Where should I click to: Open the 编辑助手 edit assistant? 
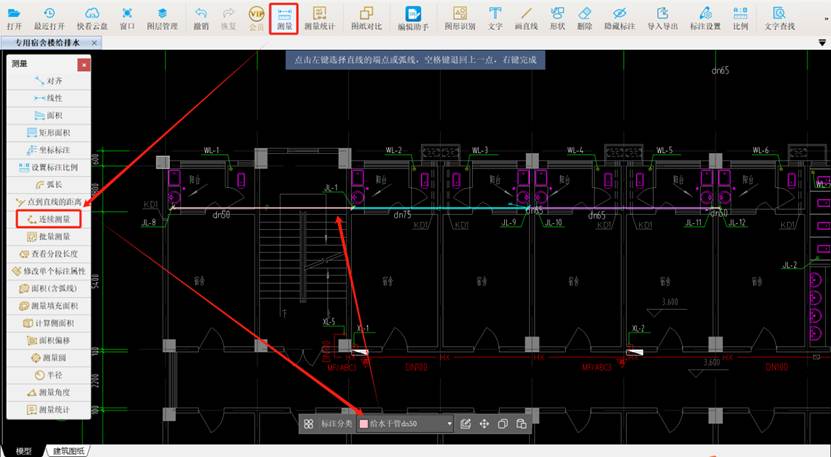(x=413, y=18)
